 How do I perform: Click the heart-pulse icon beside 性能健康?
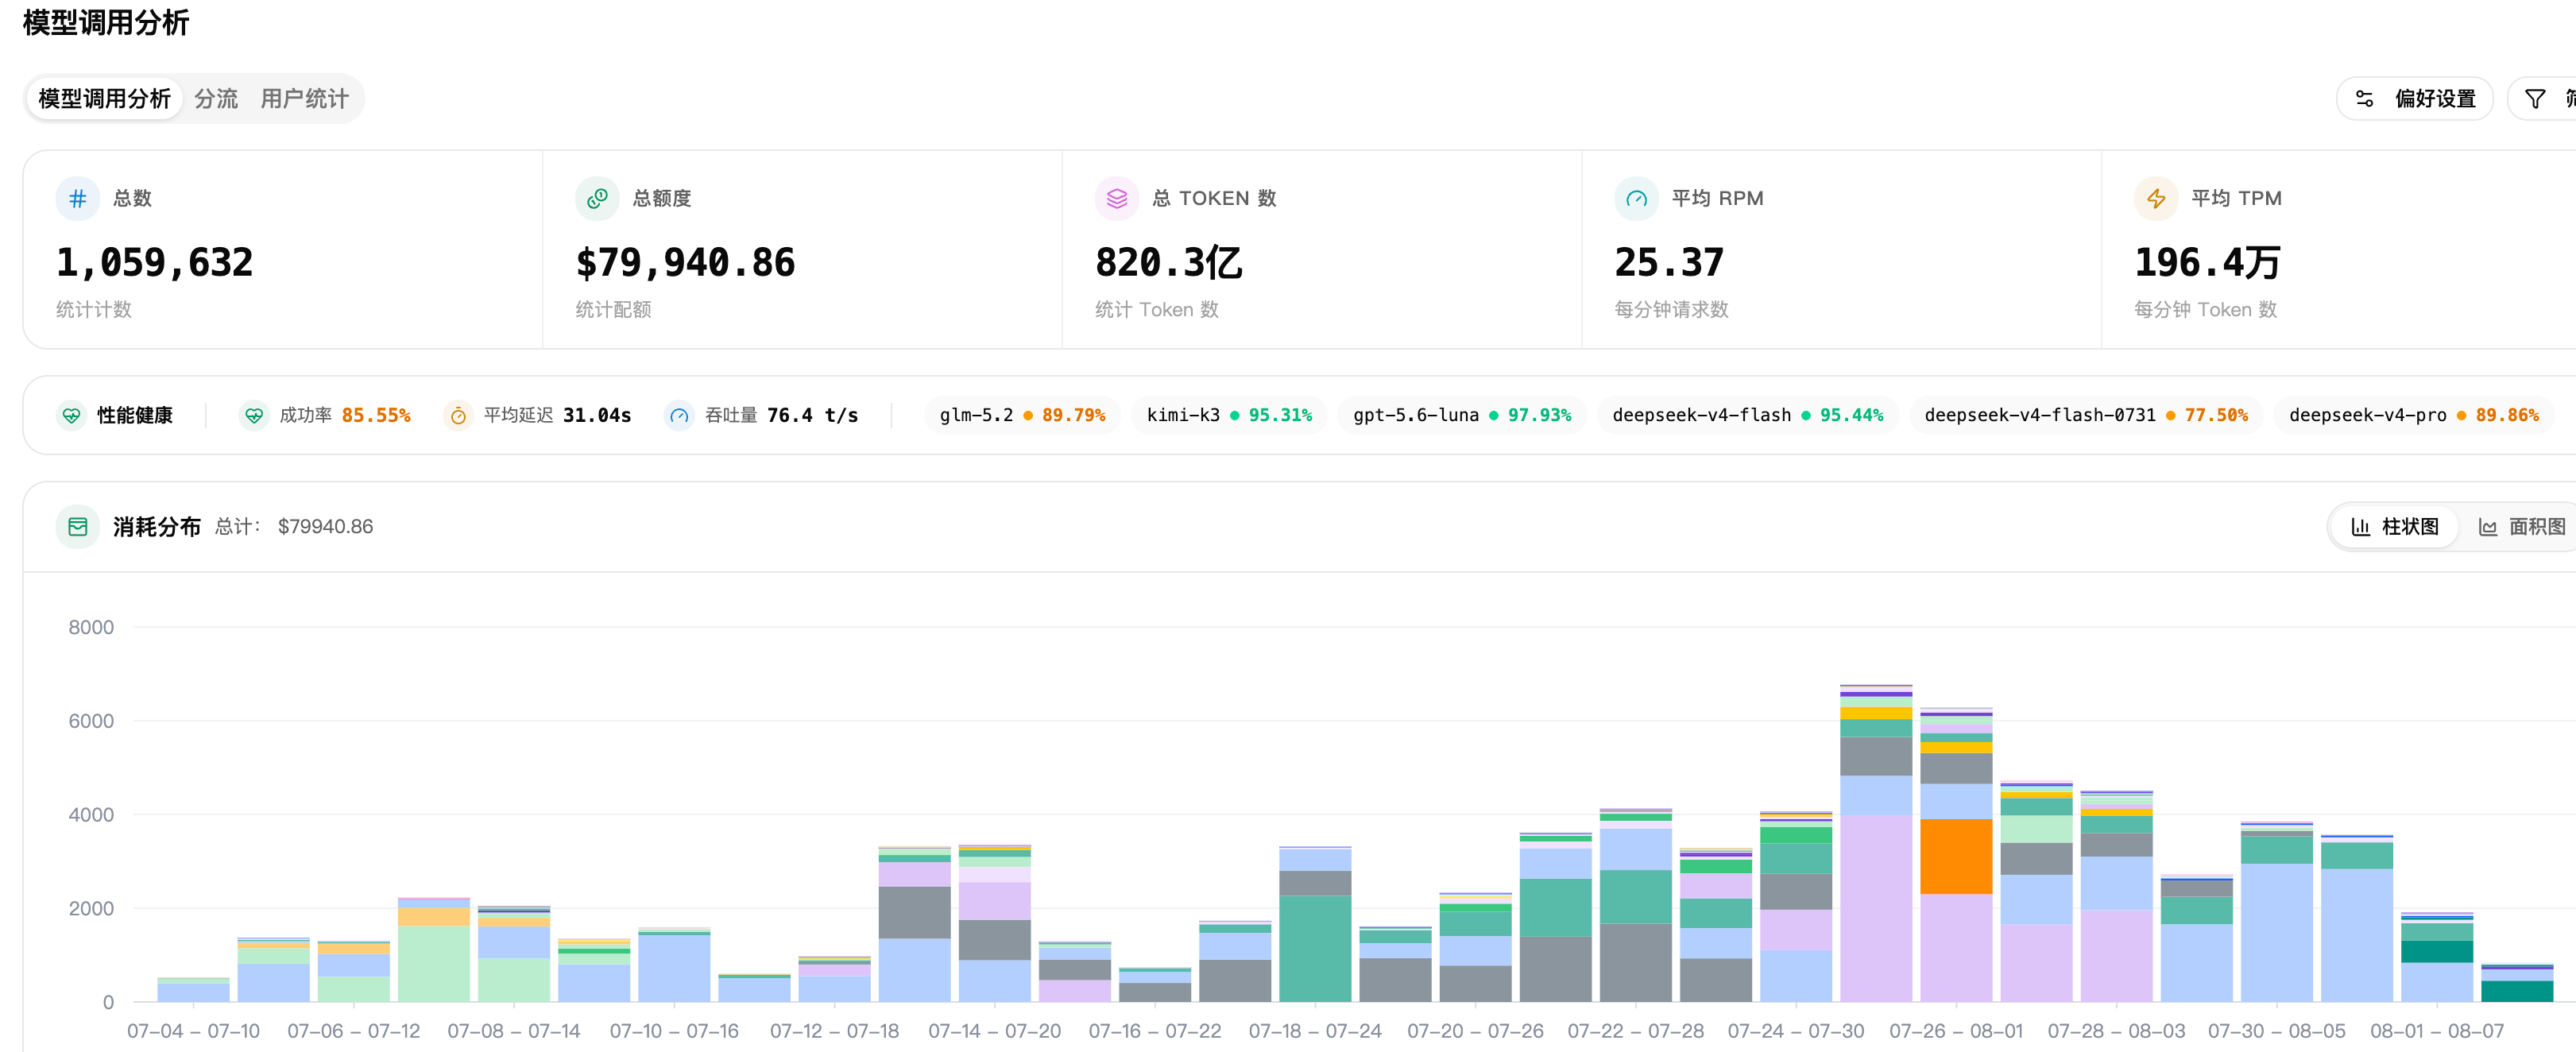tap(71, 415)
